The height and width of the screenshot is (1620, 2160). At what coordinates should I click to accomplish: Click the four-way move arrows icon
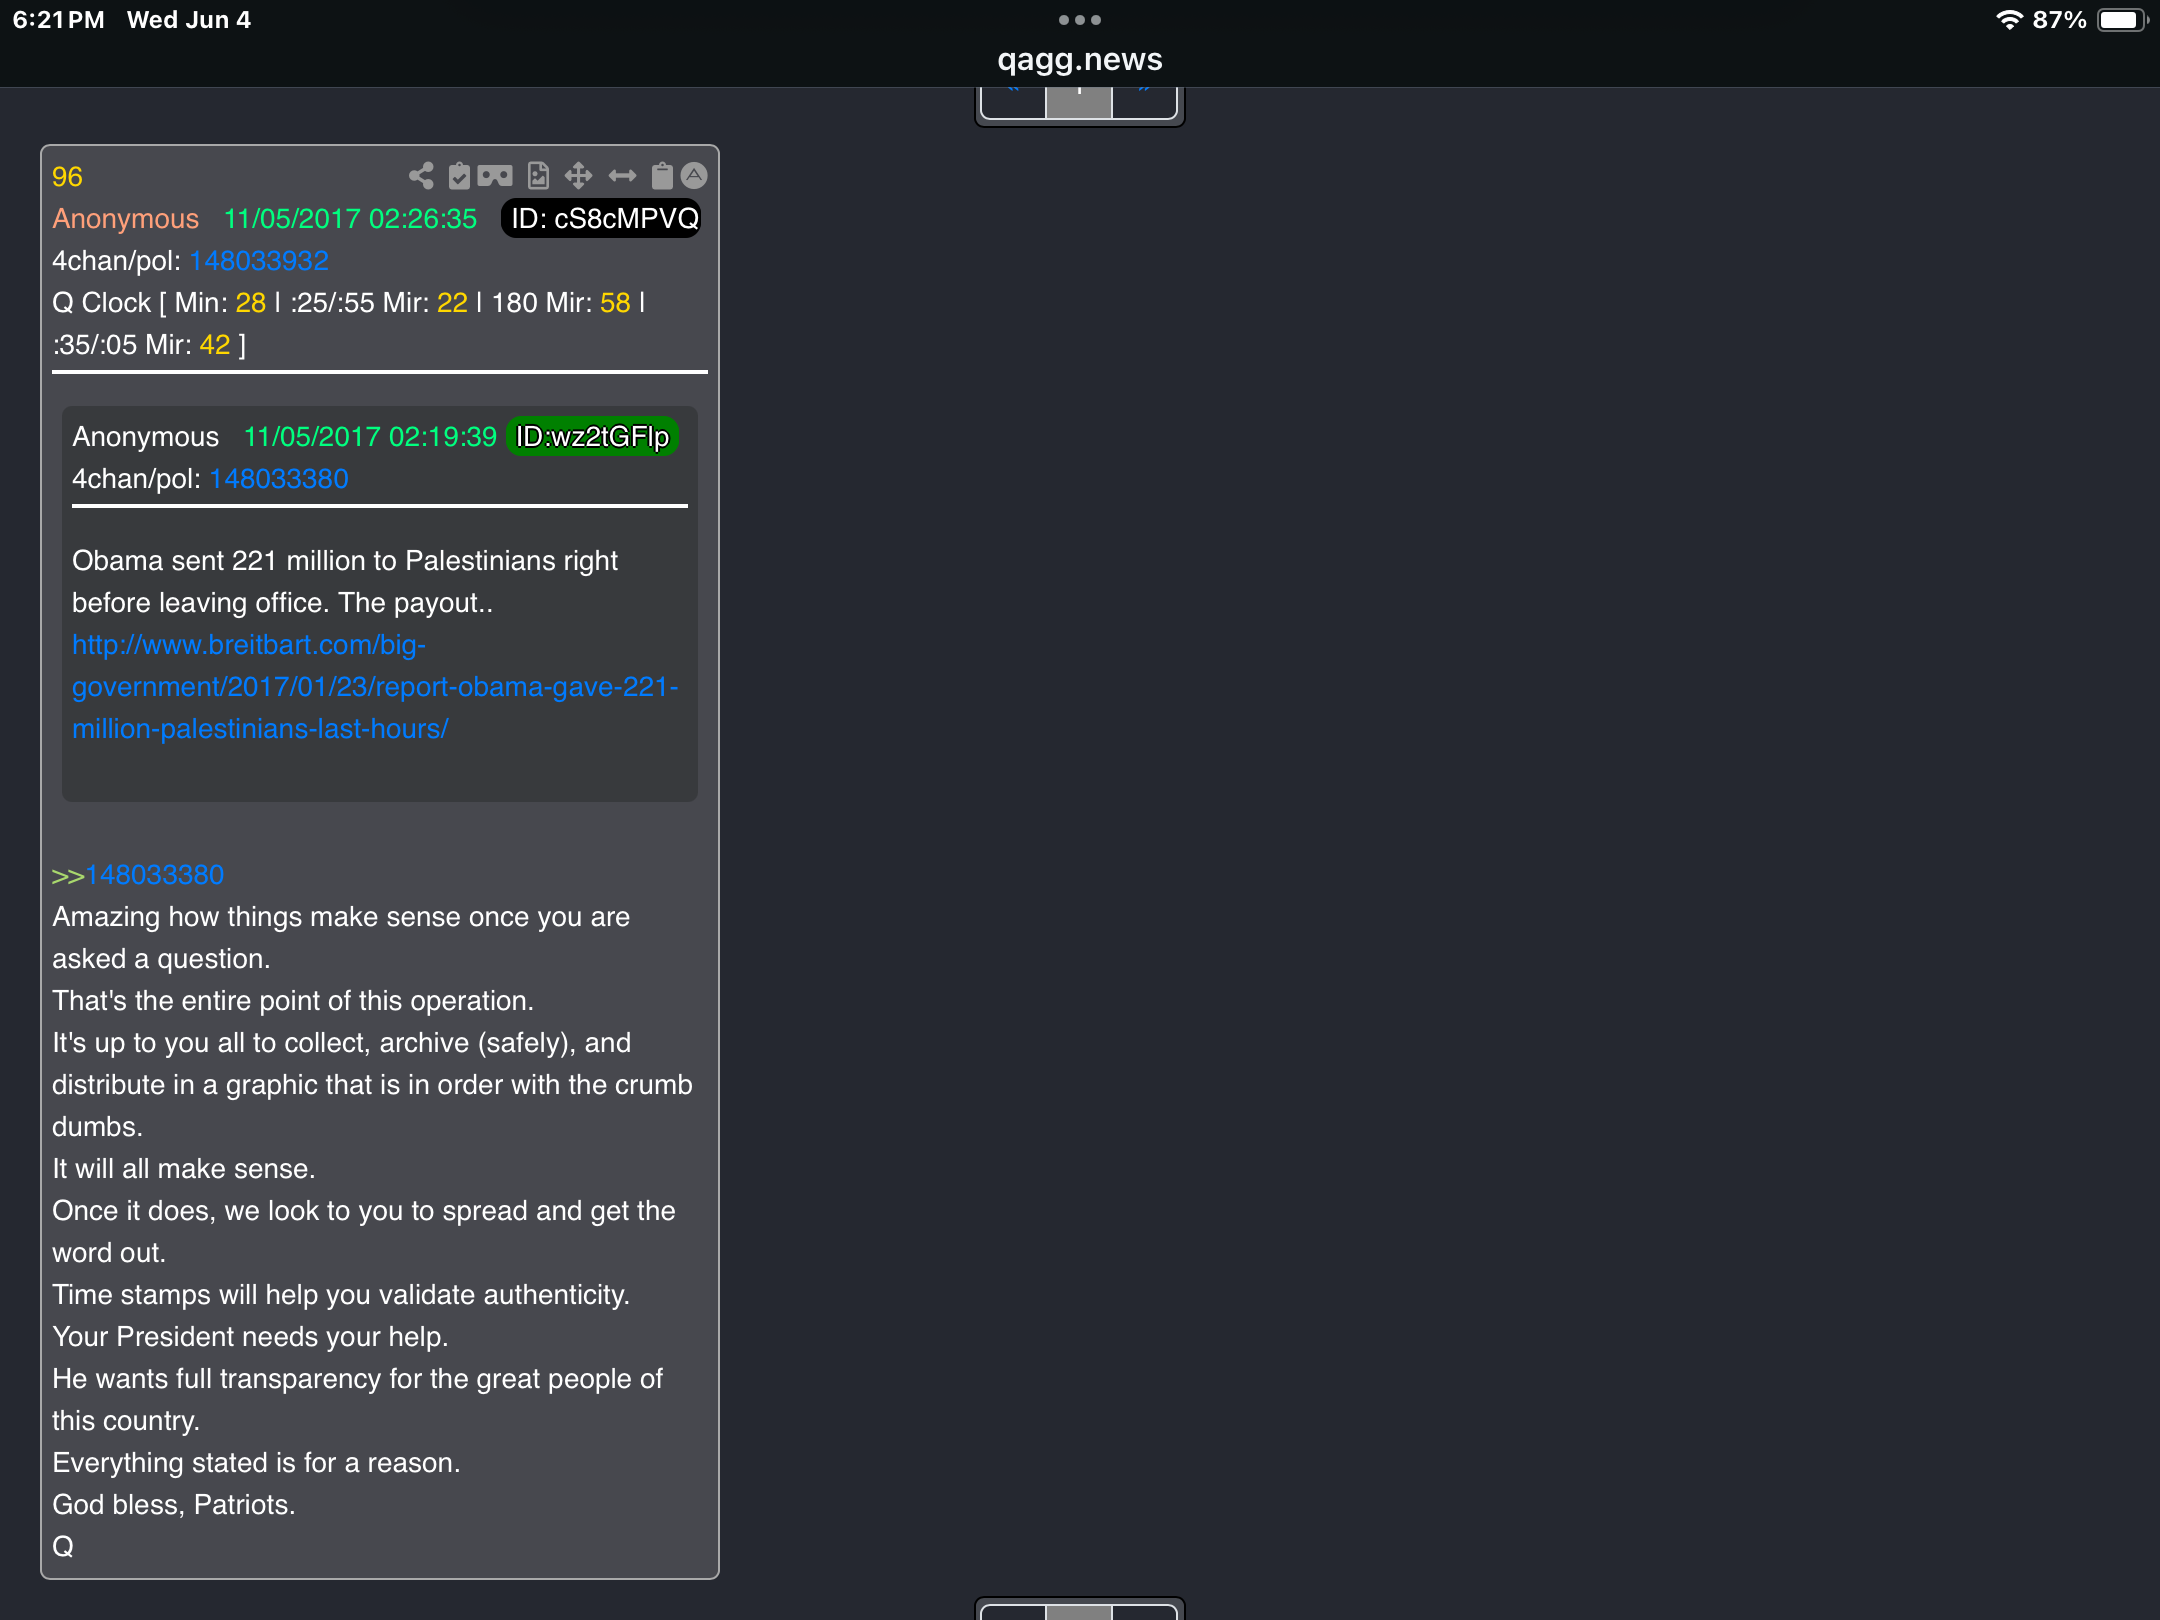[578, 176]
